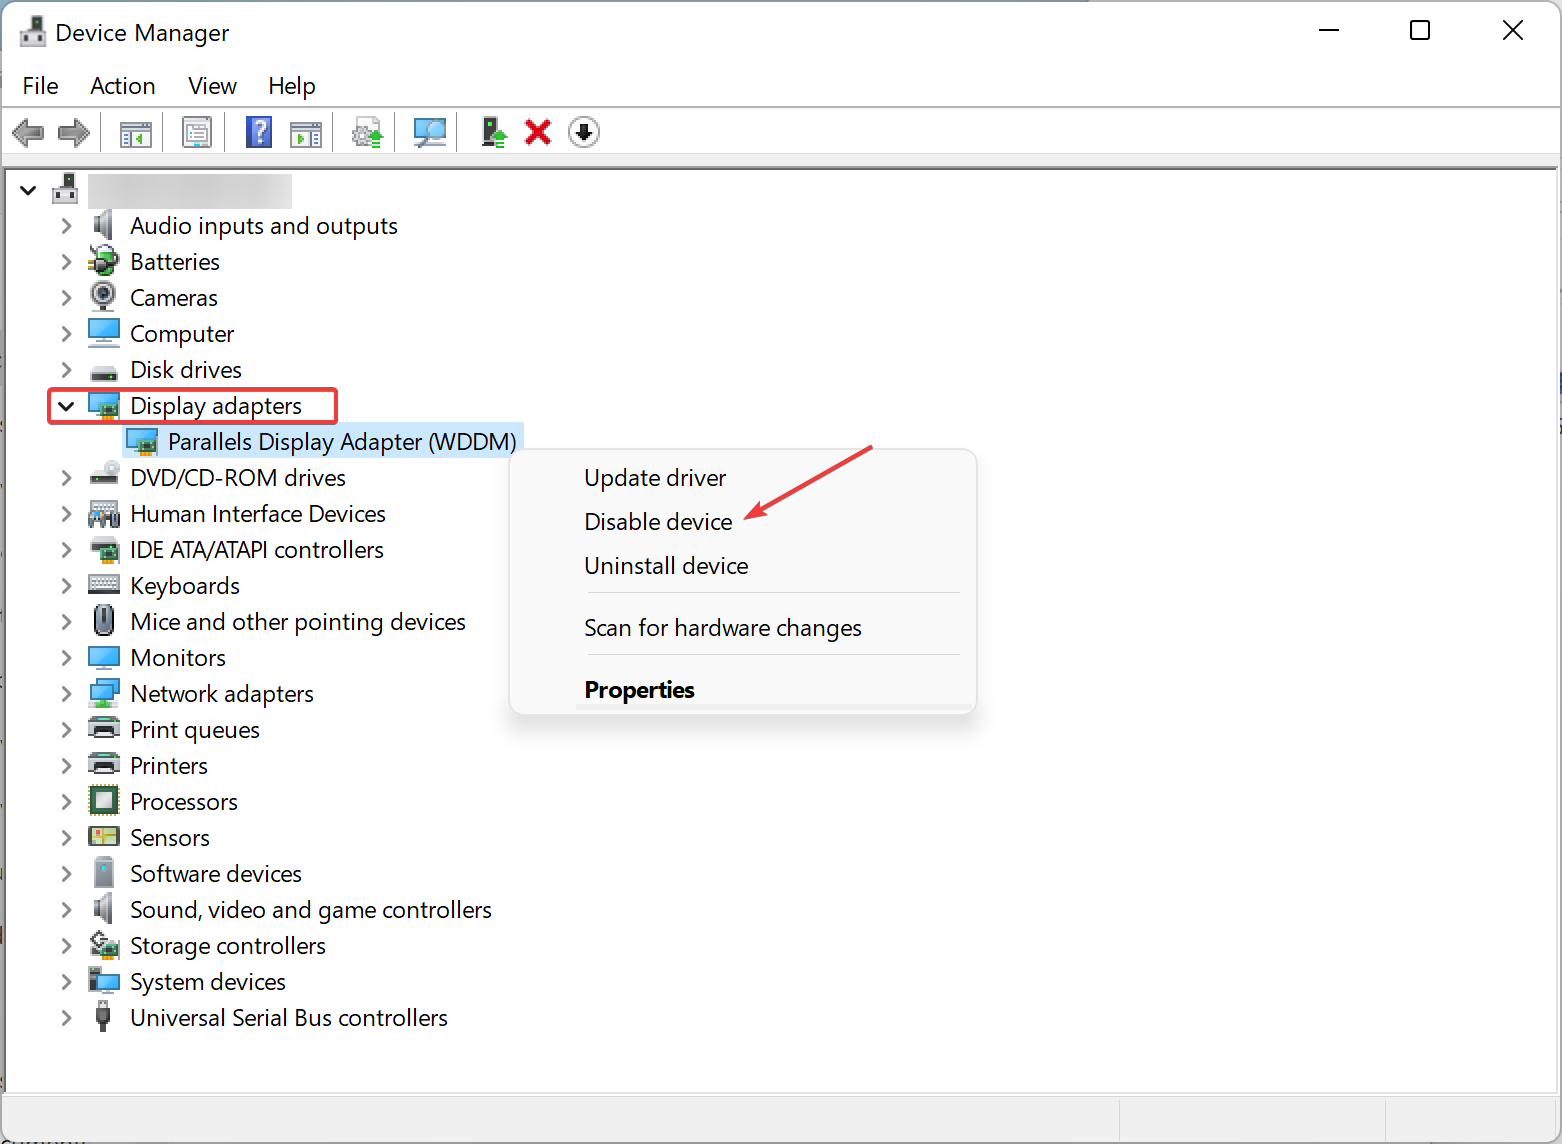Screen dimensions: 1562x1144
Task: Collapse the Display adapters category
Action: pos(66,406)
